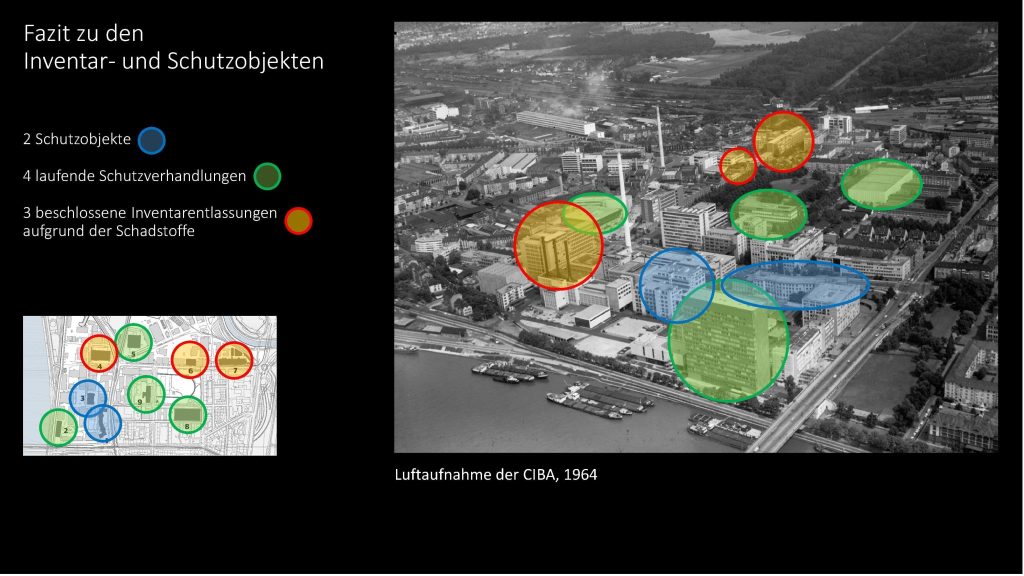Select green circle number 5 on map
Viewport: 1024px width, 576px height.
[133, 342]
